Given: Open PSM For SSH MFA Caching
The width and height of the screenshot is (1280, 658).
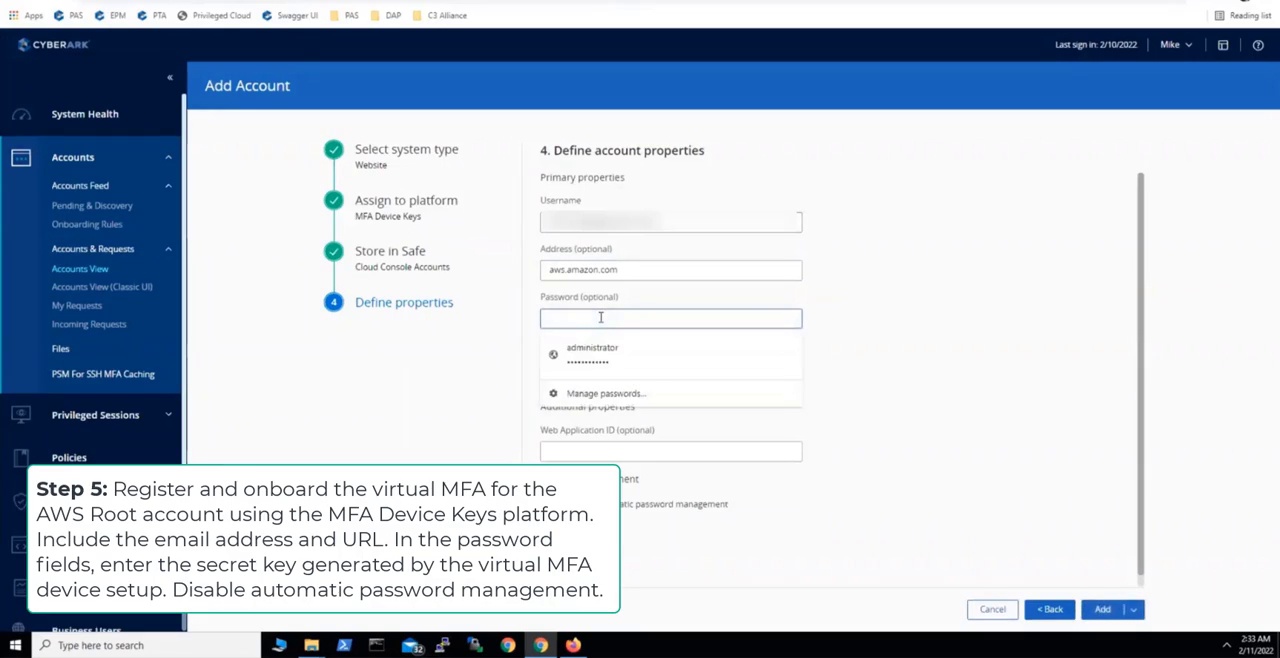Looking at the screenshot, I should tap(103, 373).
